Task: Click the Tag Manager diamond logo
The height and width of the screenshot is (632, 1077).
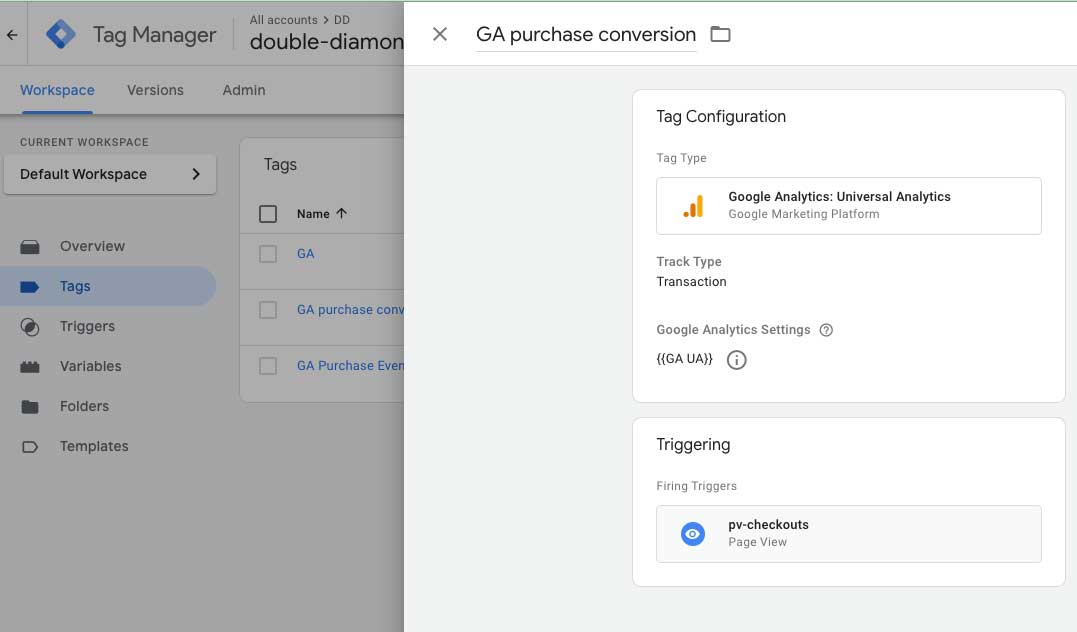Action: click(60, 34)
